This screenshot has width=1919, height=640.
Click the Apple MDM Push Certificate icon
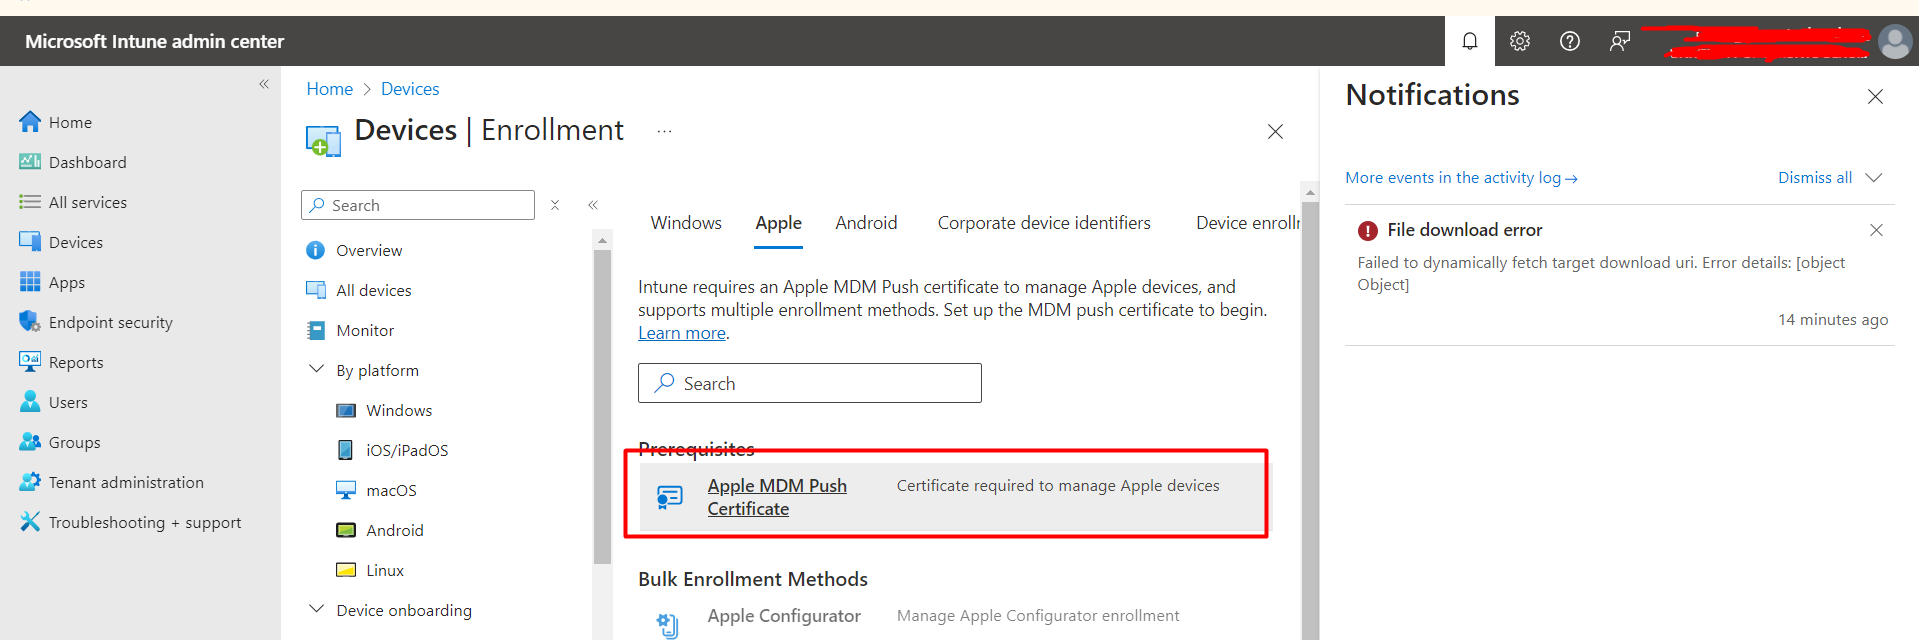tap(670, 497)
